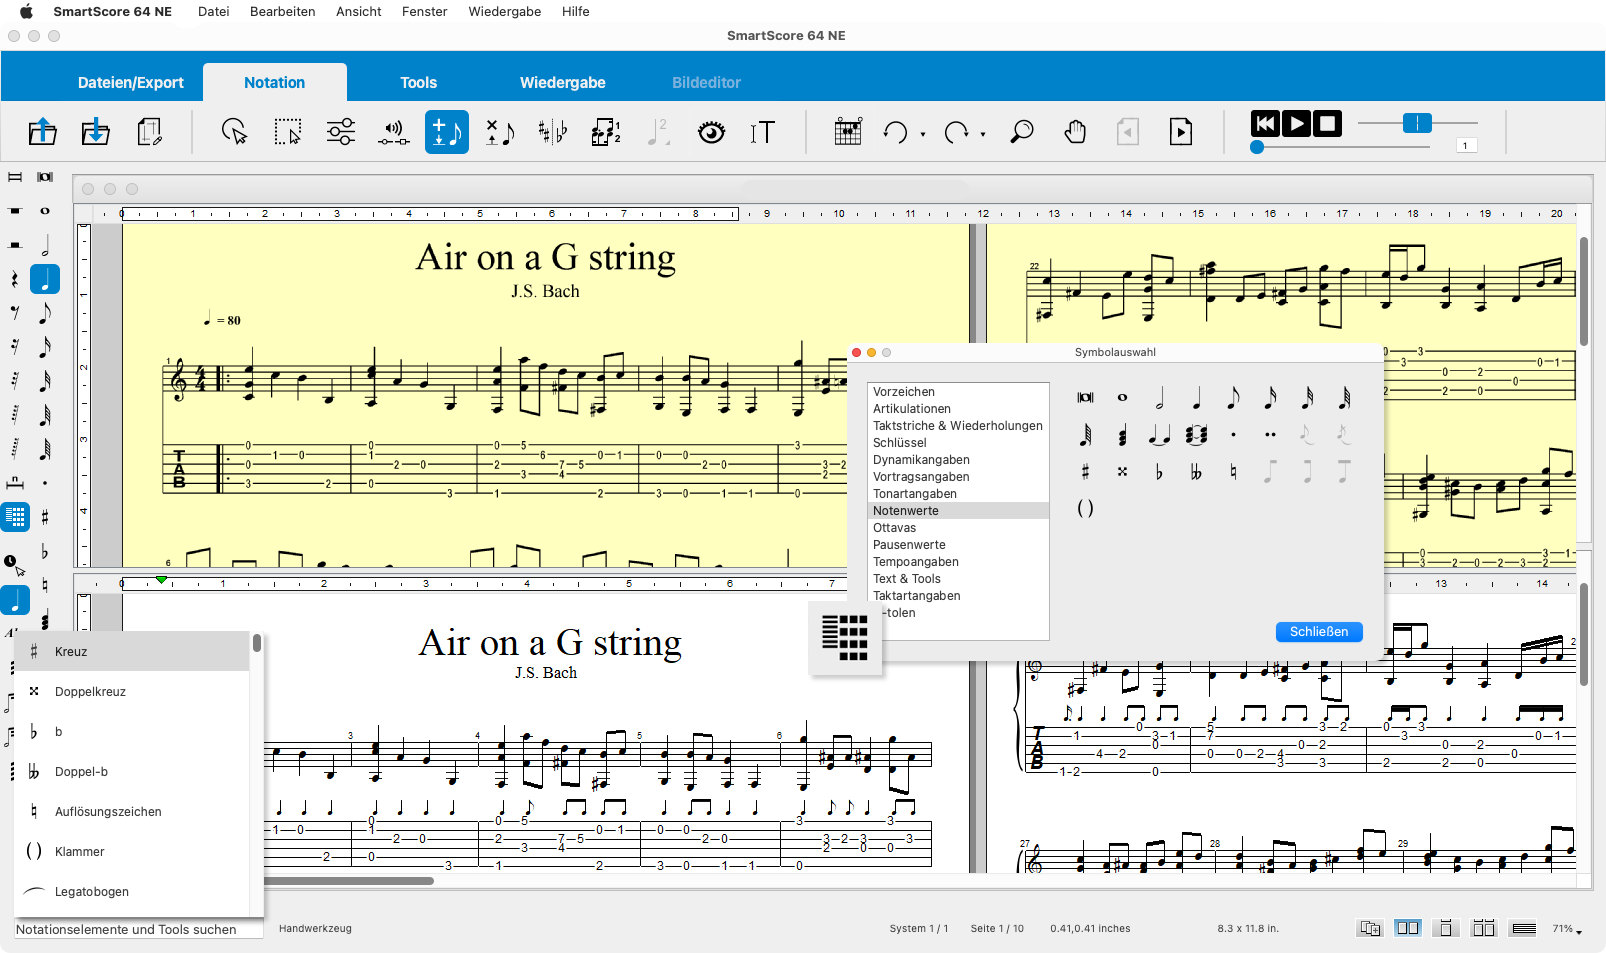Click the tempo slider handle
1606x953 pixels.
click(1417, 123)
